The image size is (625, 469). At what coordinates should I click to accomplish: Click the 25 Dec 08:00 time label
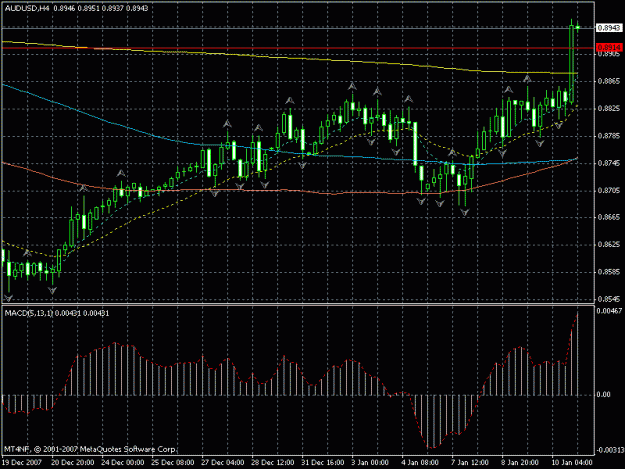pos(173,463)
